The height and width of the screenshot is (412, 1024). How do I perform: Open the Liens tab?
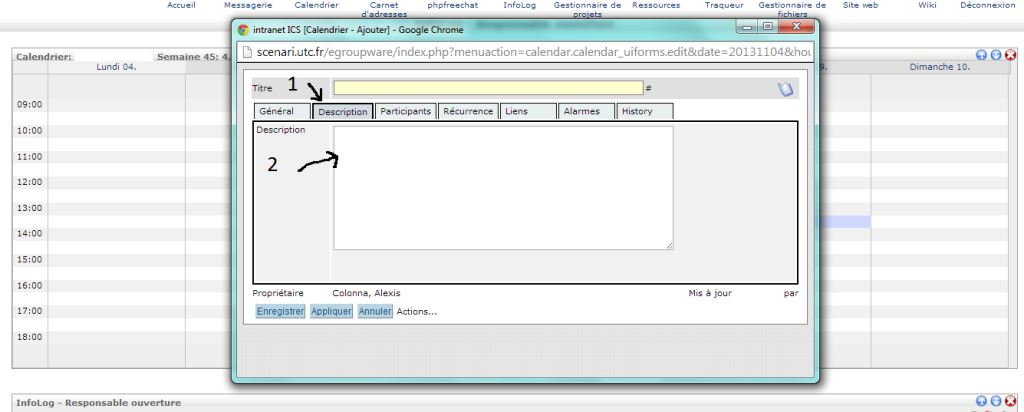[x=528, y=111]
